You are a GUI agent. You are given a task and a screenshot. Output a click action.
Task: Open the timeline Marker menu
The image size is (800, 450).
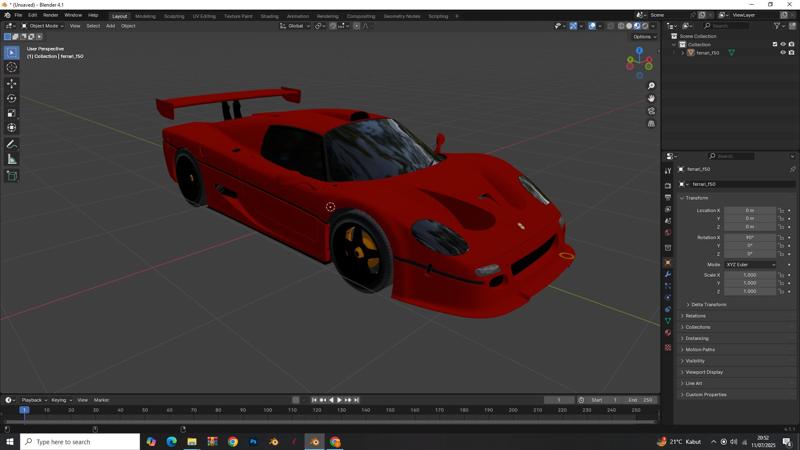click(x=102, y=400)
